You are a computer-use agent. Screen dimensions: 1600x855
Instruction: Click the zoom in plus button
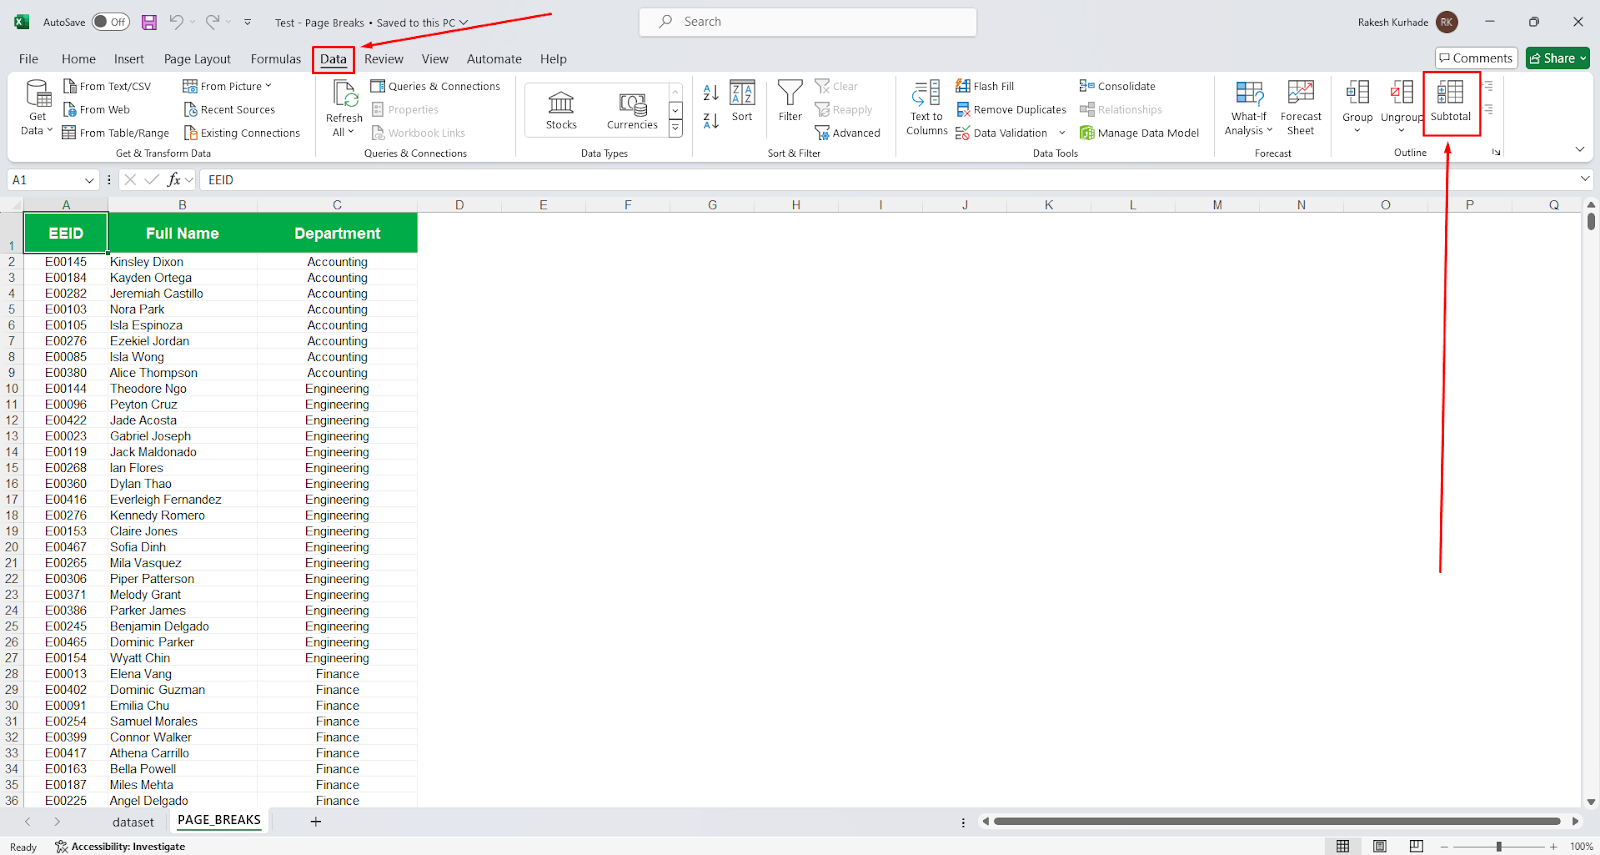(x=1553, y=846)
